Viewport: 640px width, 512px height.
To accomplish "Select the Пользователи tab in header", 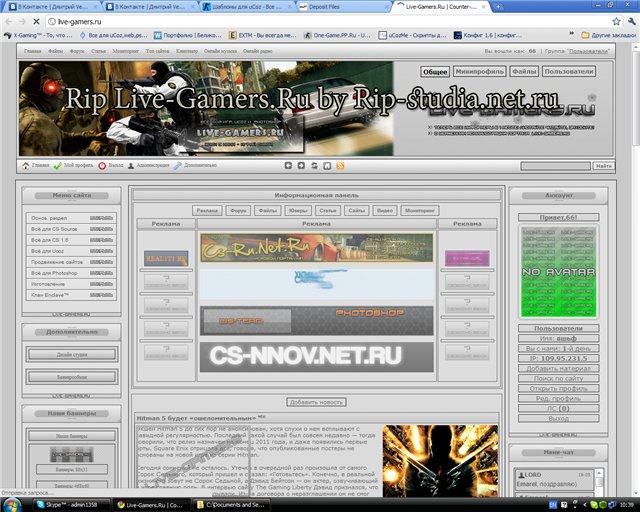I will click(x=569, y=71).
